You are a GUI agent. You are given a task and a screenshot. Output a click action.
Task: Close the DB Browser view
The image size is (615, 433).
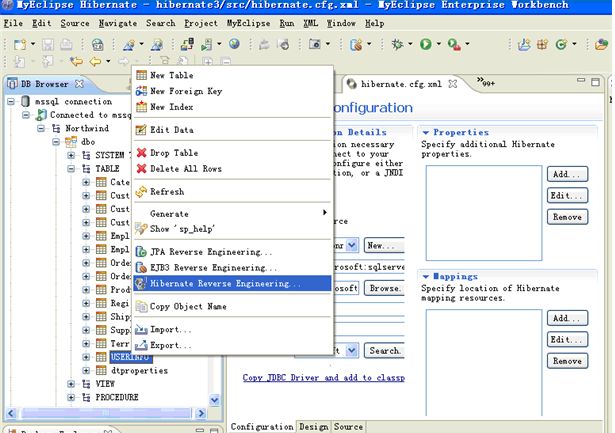tap(79, 84)
